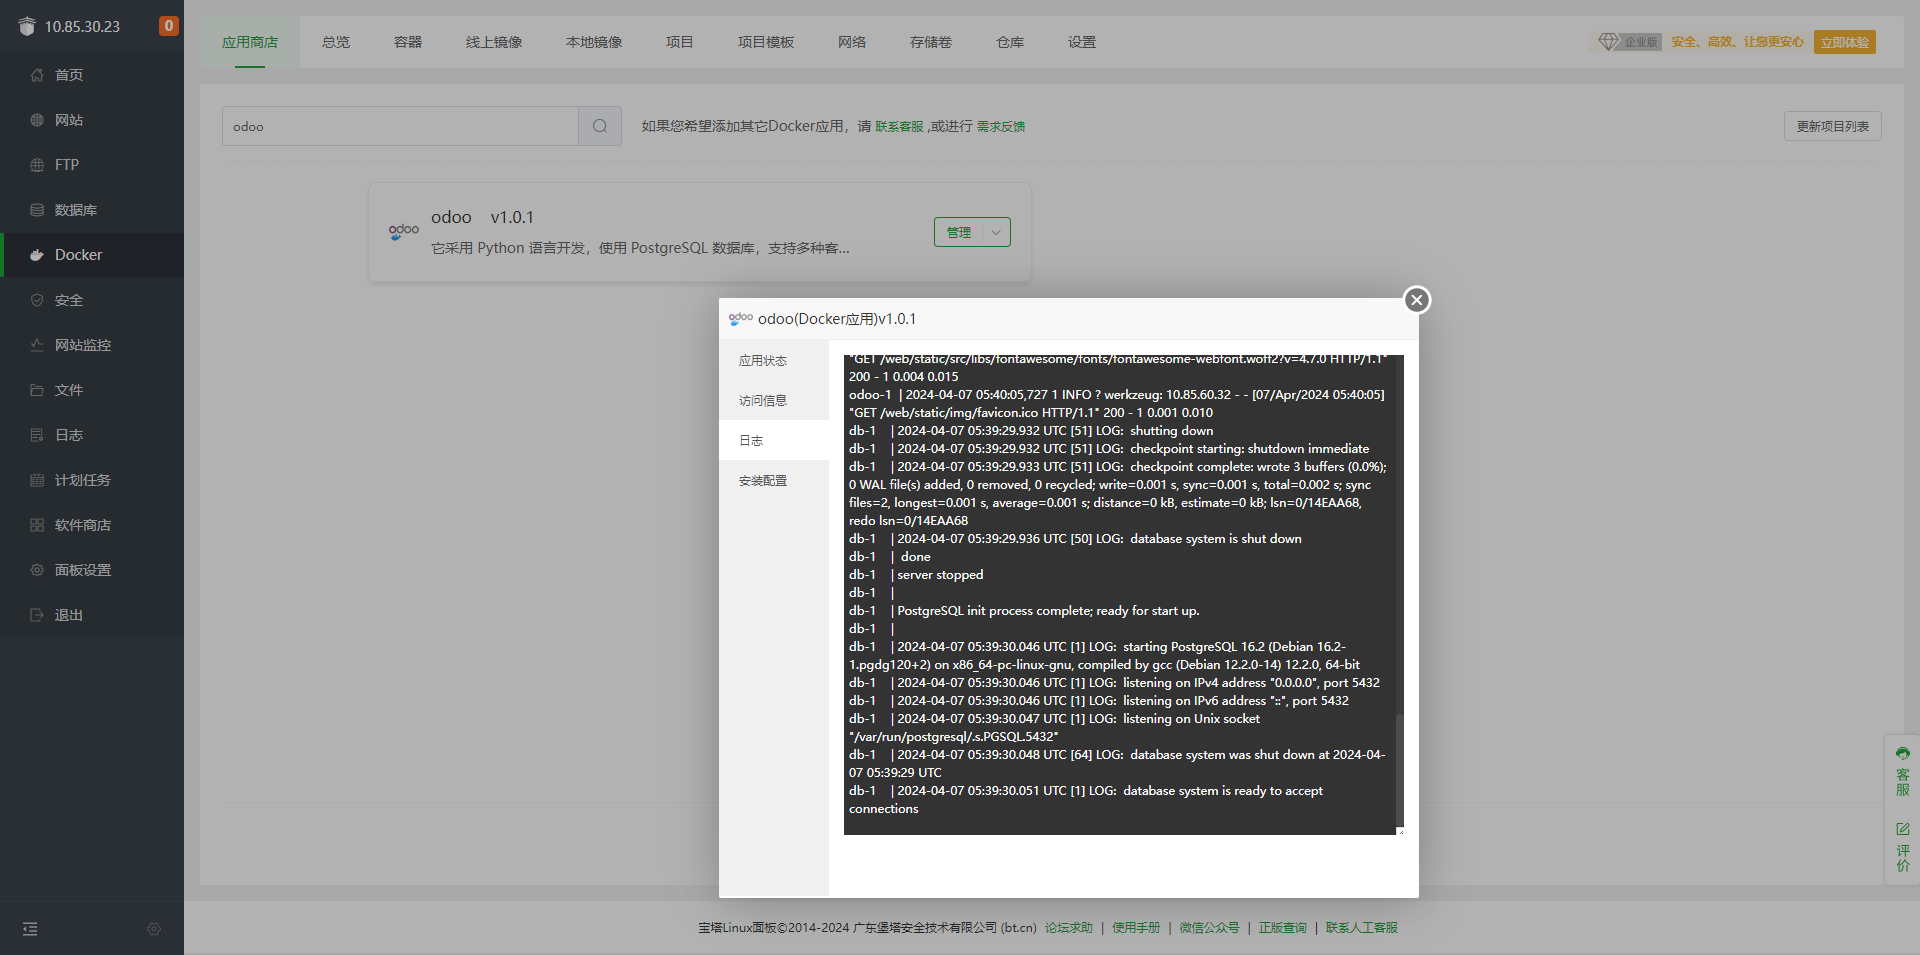Click the Docker whale icon in sidebar

click(37, 255)
